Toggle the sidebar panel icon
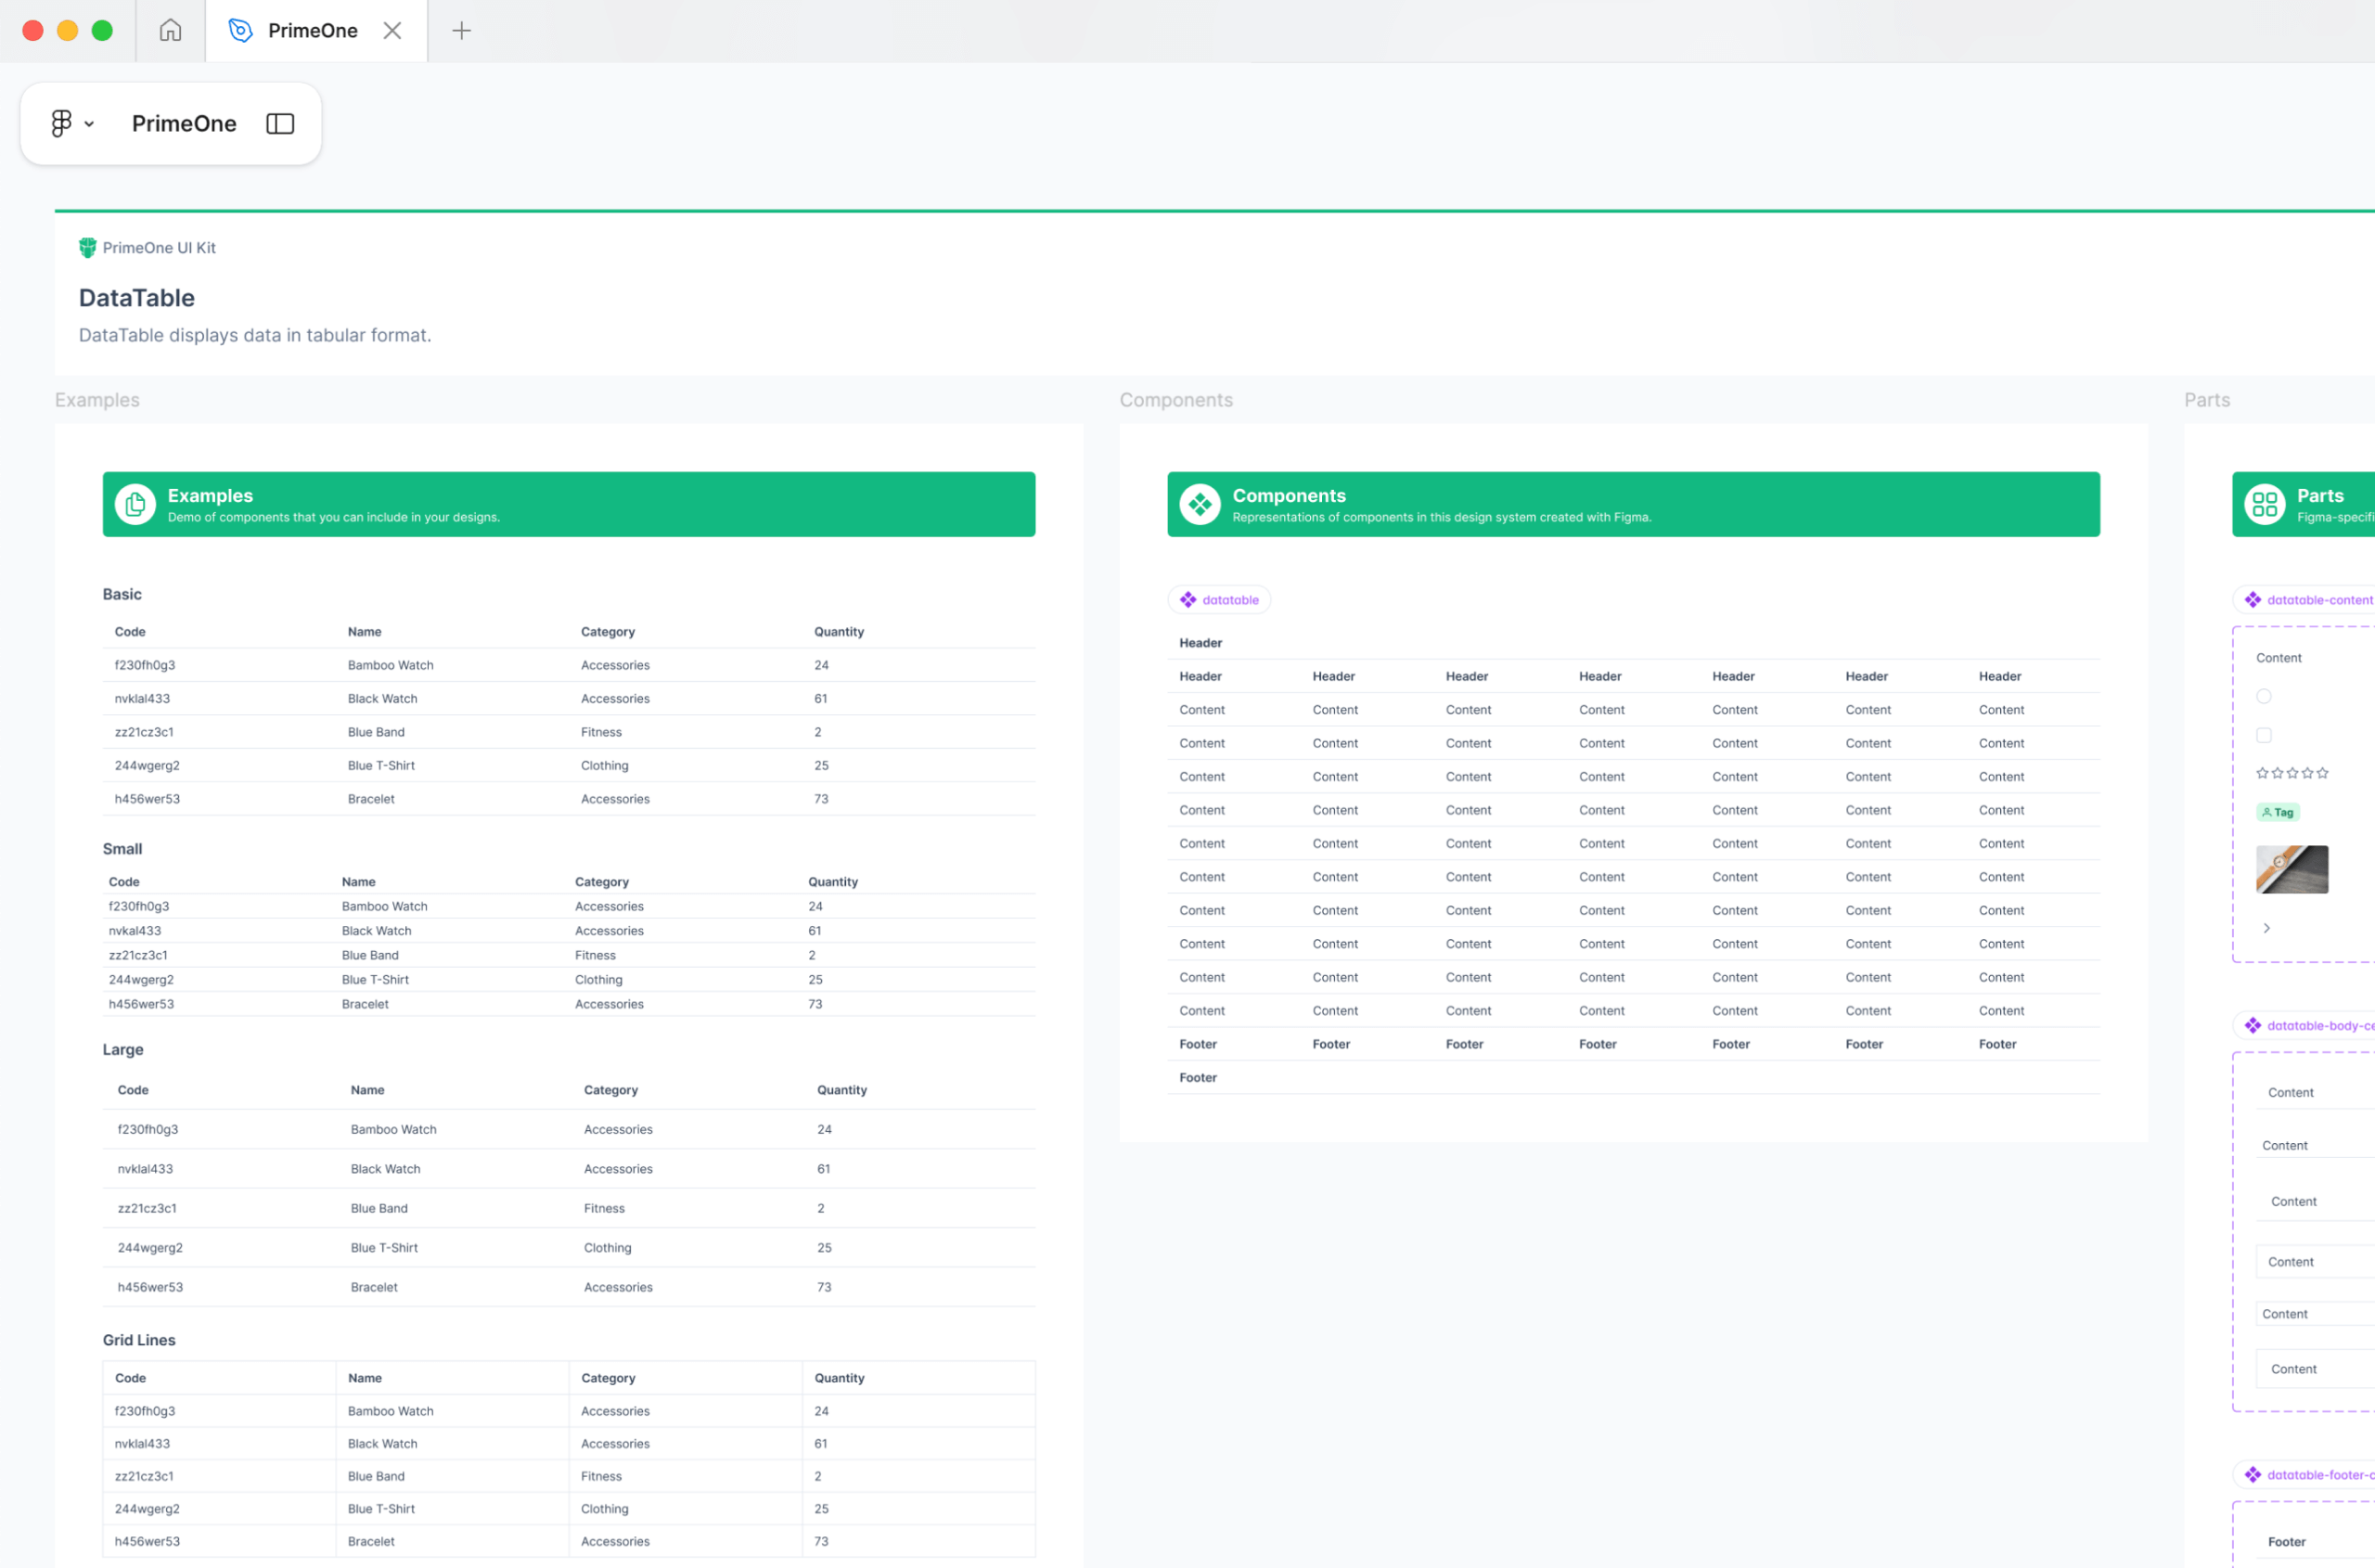Screen dimensions: 2375x1568 click(x=280, y=123)
